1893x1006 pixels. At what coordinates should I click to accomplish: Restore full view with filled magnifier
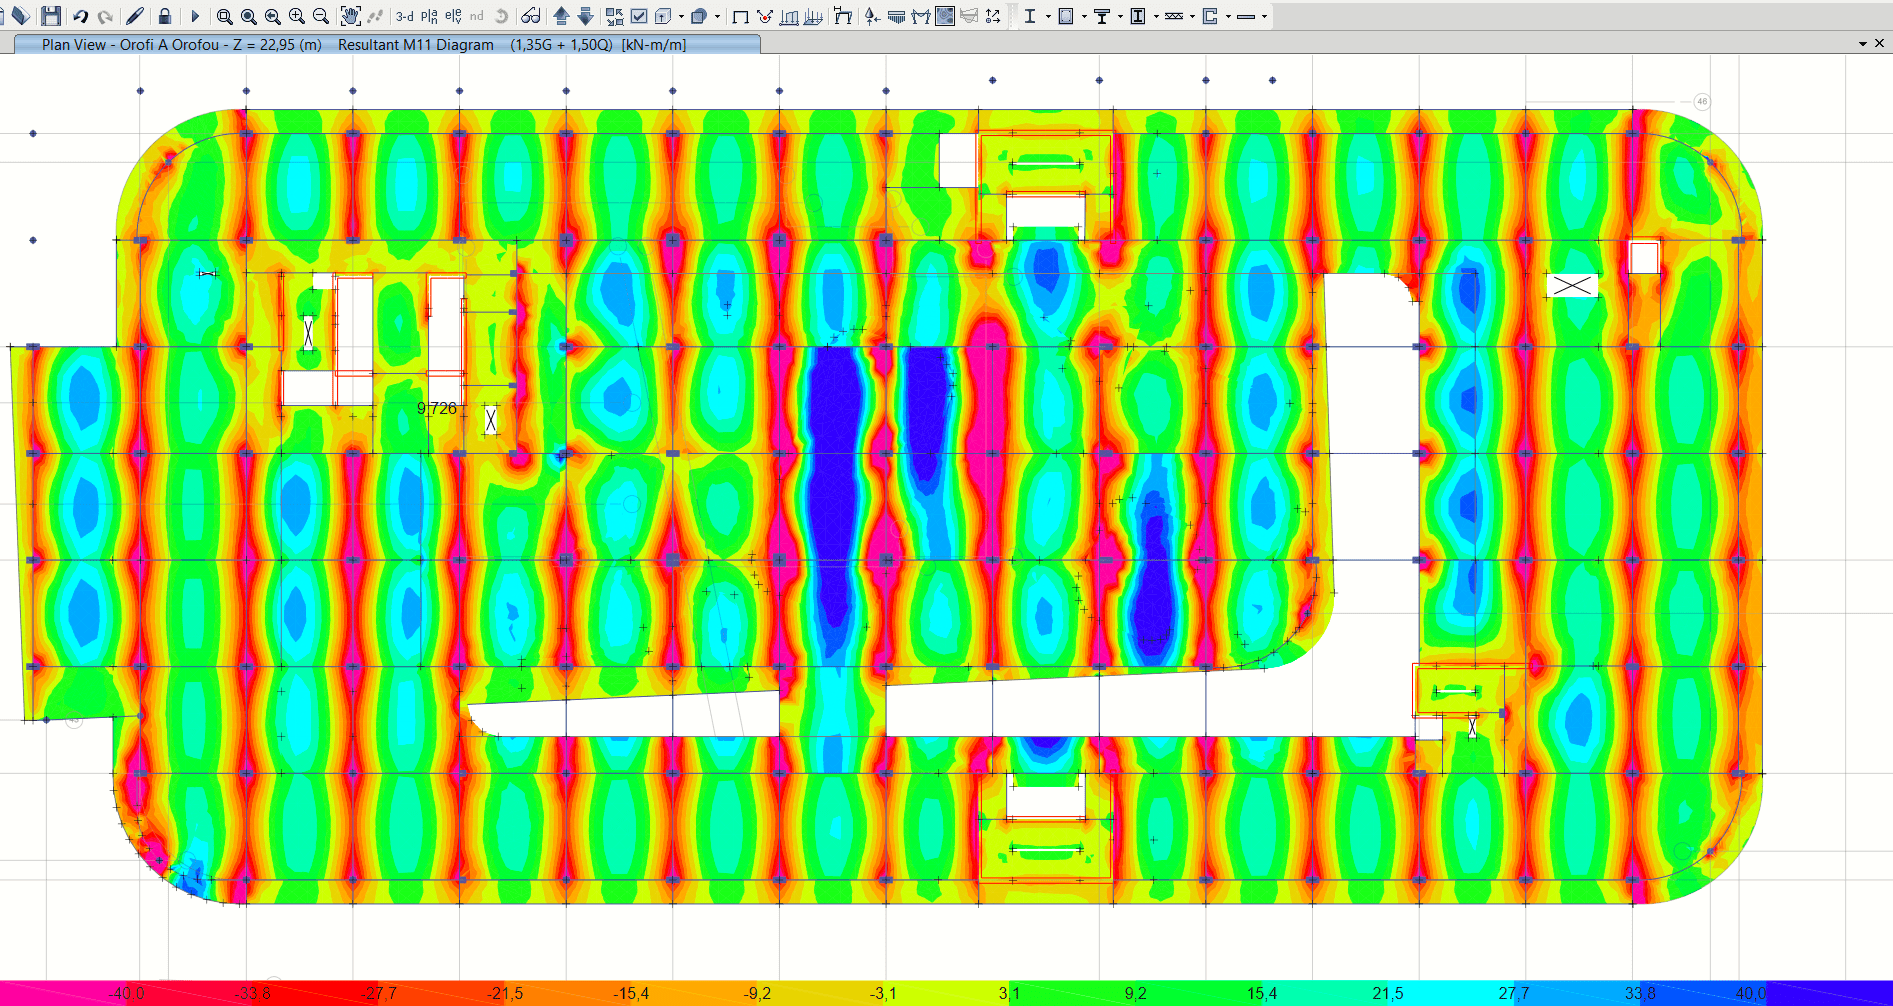point(249,16)
